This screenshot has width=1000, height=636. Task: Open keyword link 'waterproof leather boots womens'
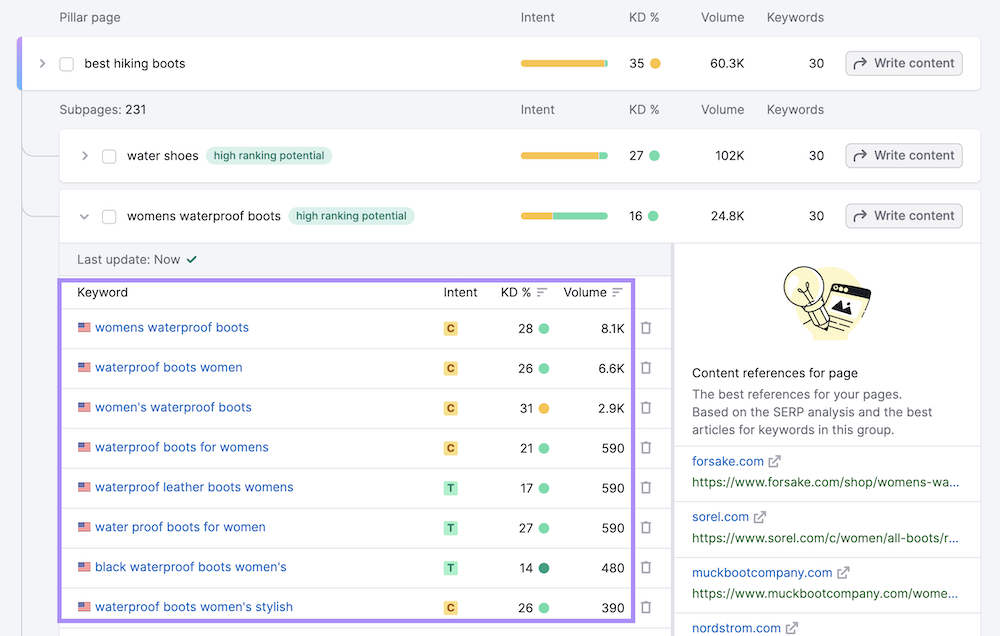click(x=194, y=487)
